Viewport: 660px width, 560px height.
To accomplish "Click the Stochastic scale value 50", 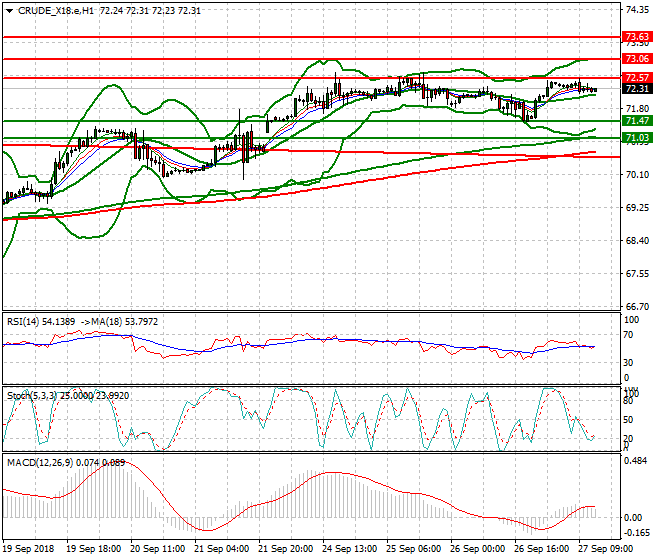I will (628, 420).
